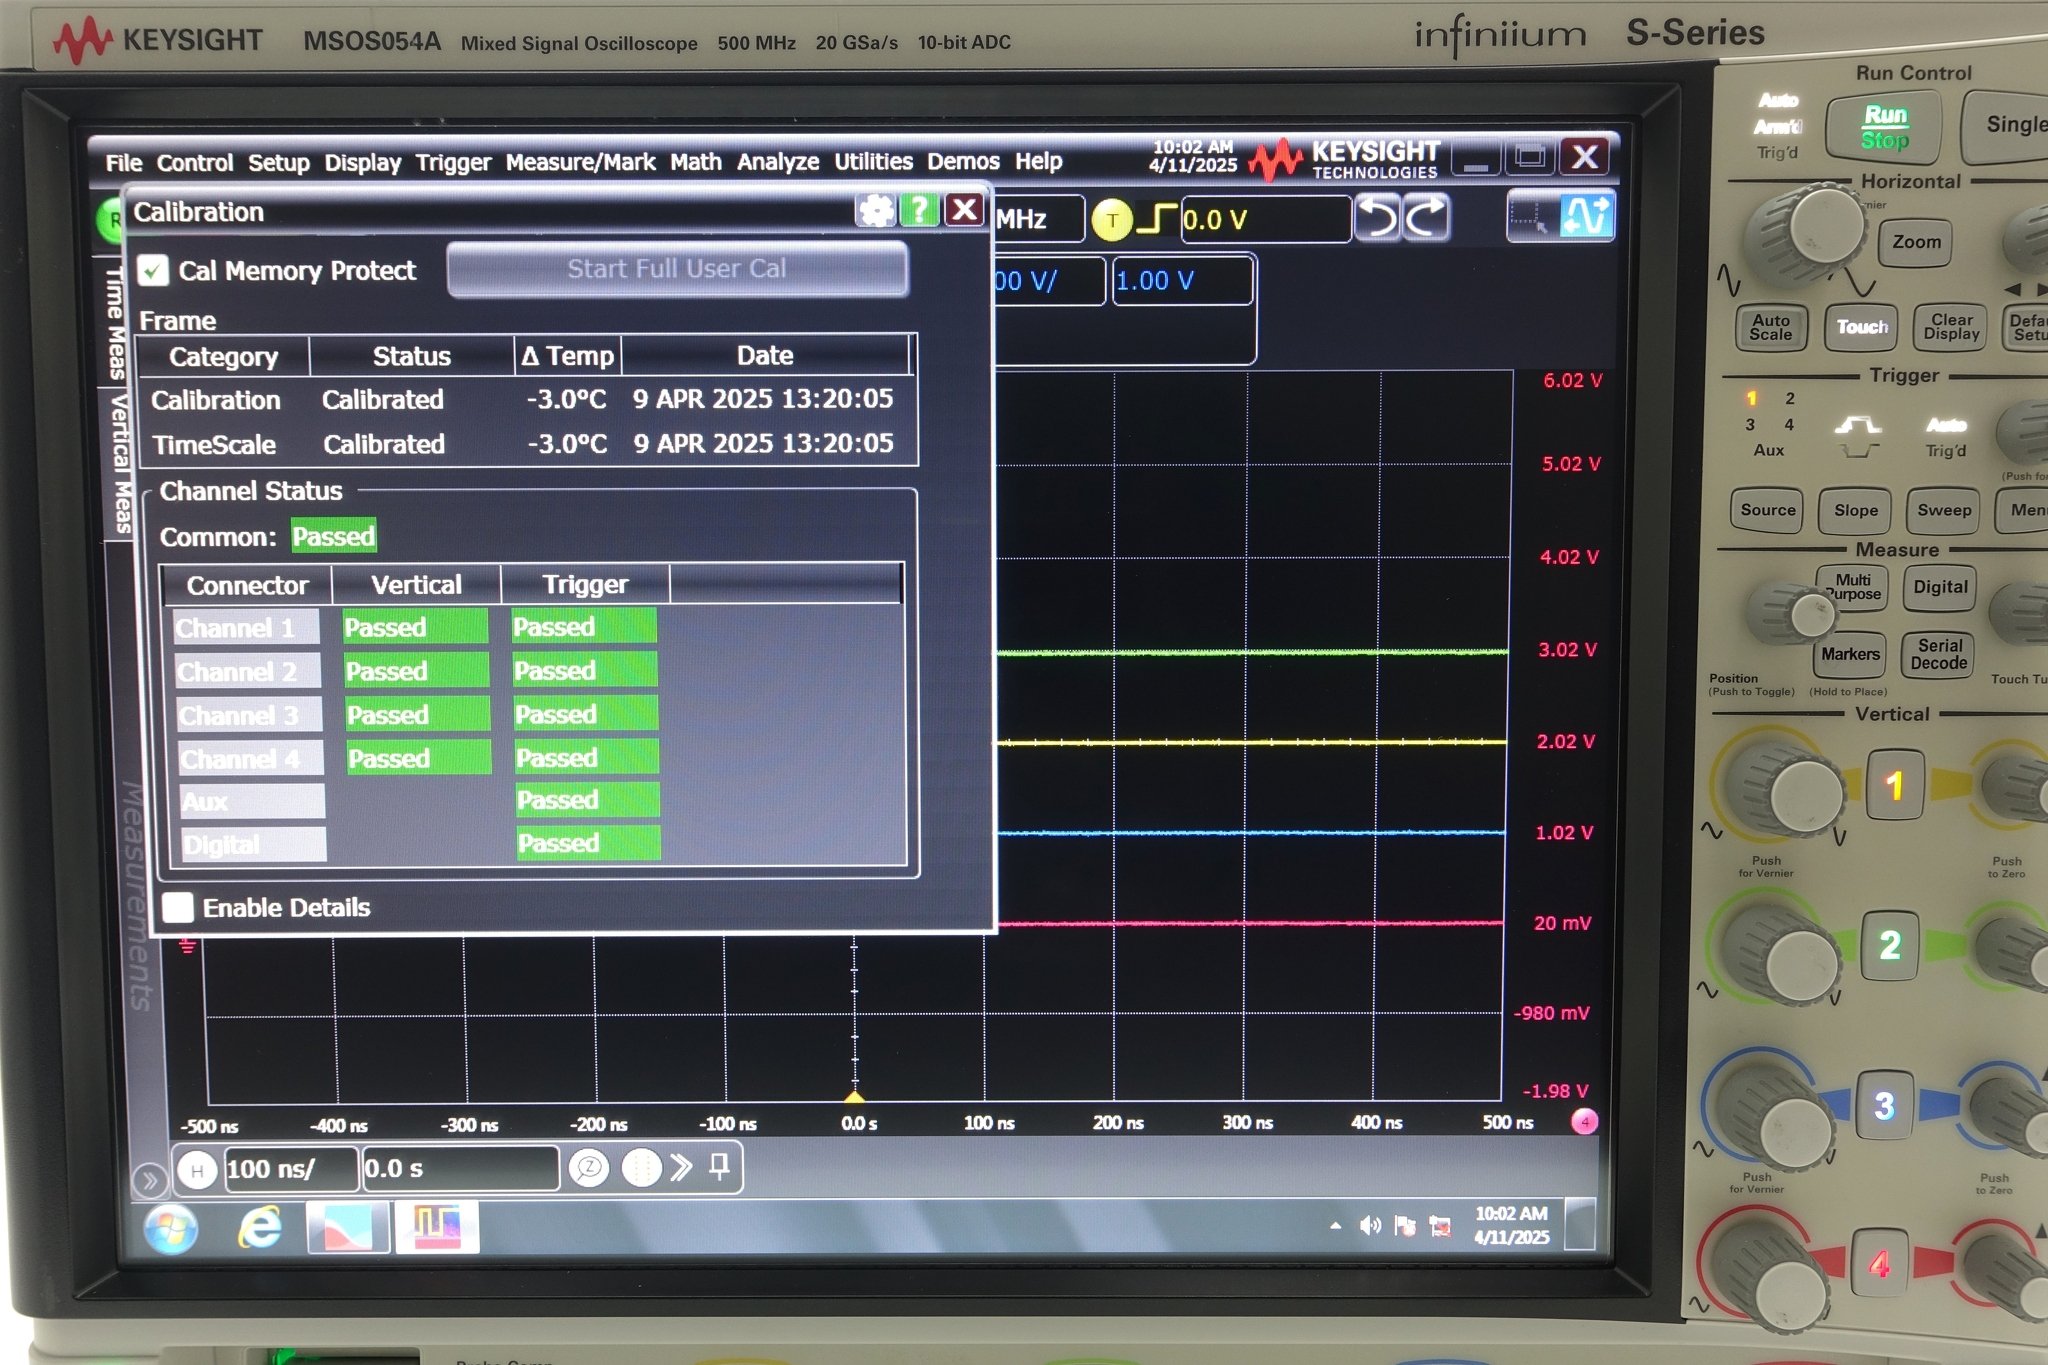Image resolution: width=2048 pixels, height=1365 pixels.
Task: Open Calibration dialog help question mark
Action: click(919, 210)
